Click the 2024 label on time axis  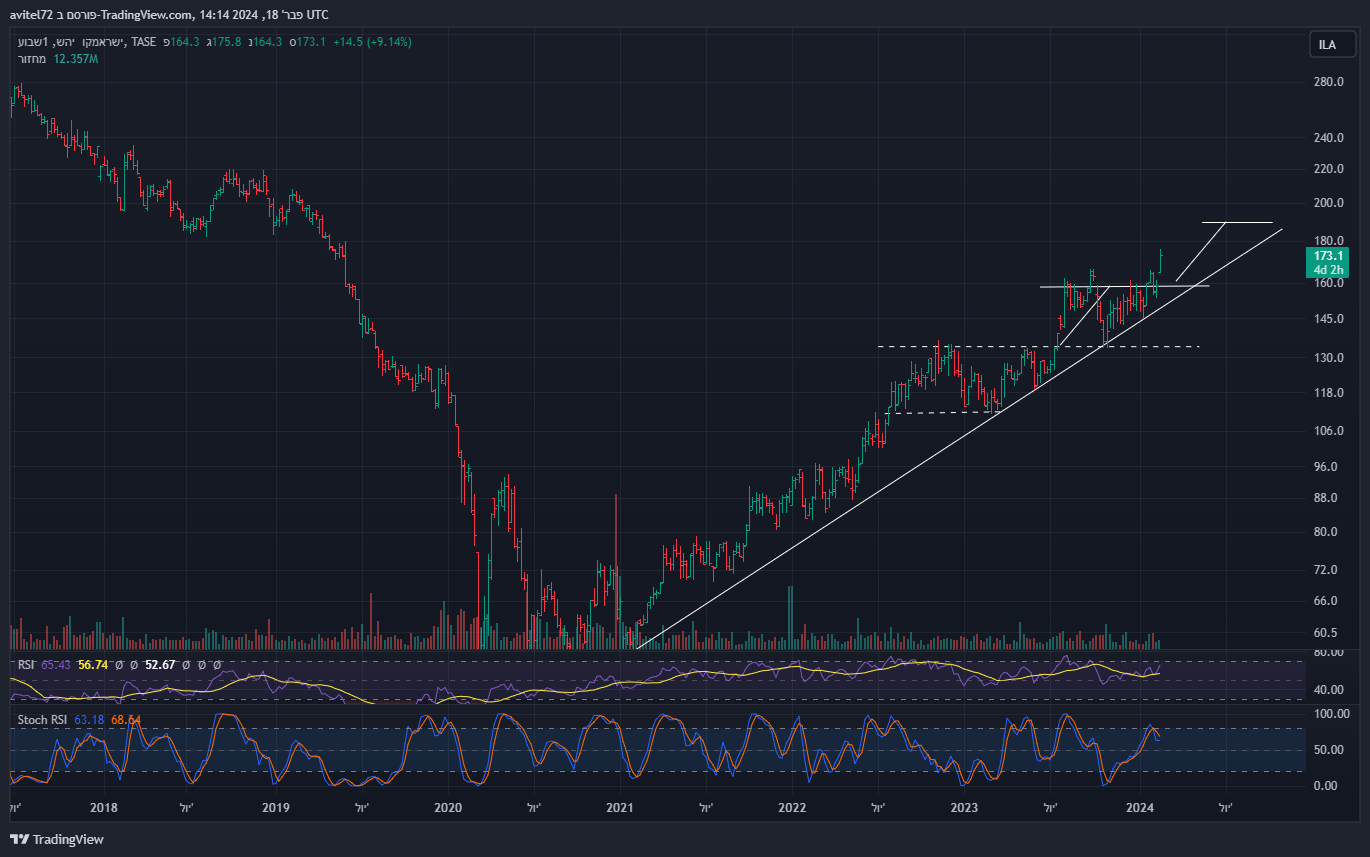(x=1140, y=808)
